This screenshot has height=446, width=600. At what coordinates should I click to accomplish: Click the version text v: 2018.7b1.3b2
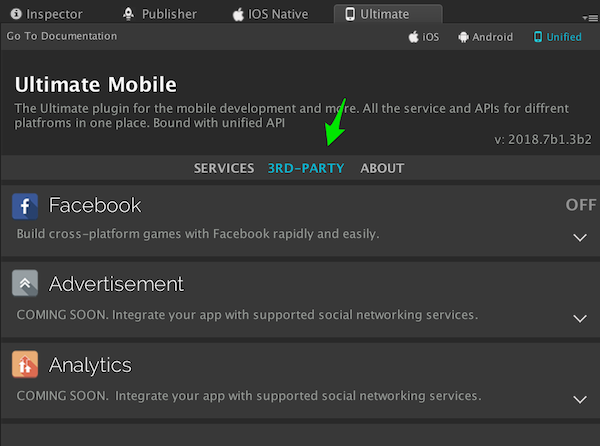pos(543,140)
